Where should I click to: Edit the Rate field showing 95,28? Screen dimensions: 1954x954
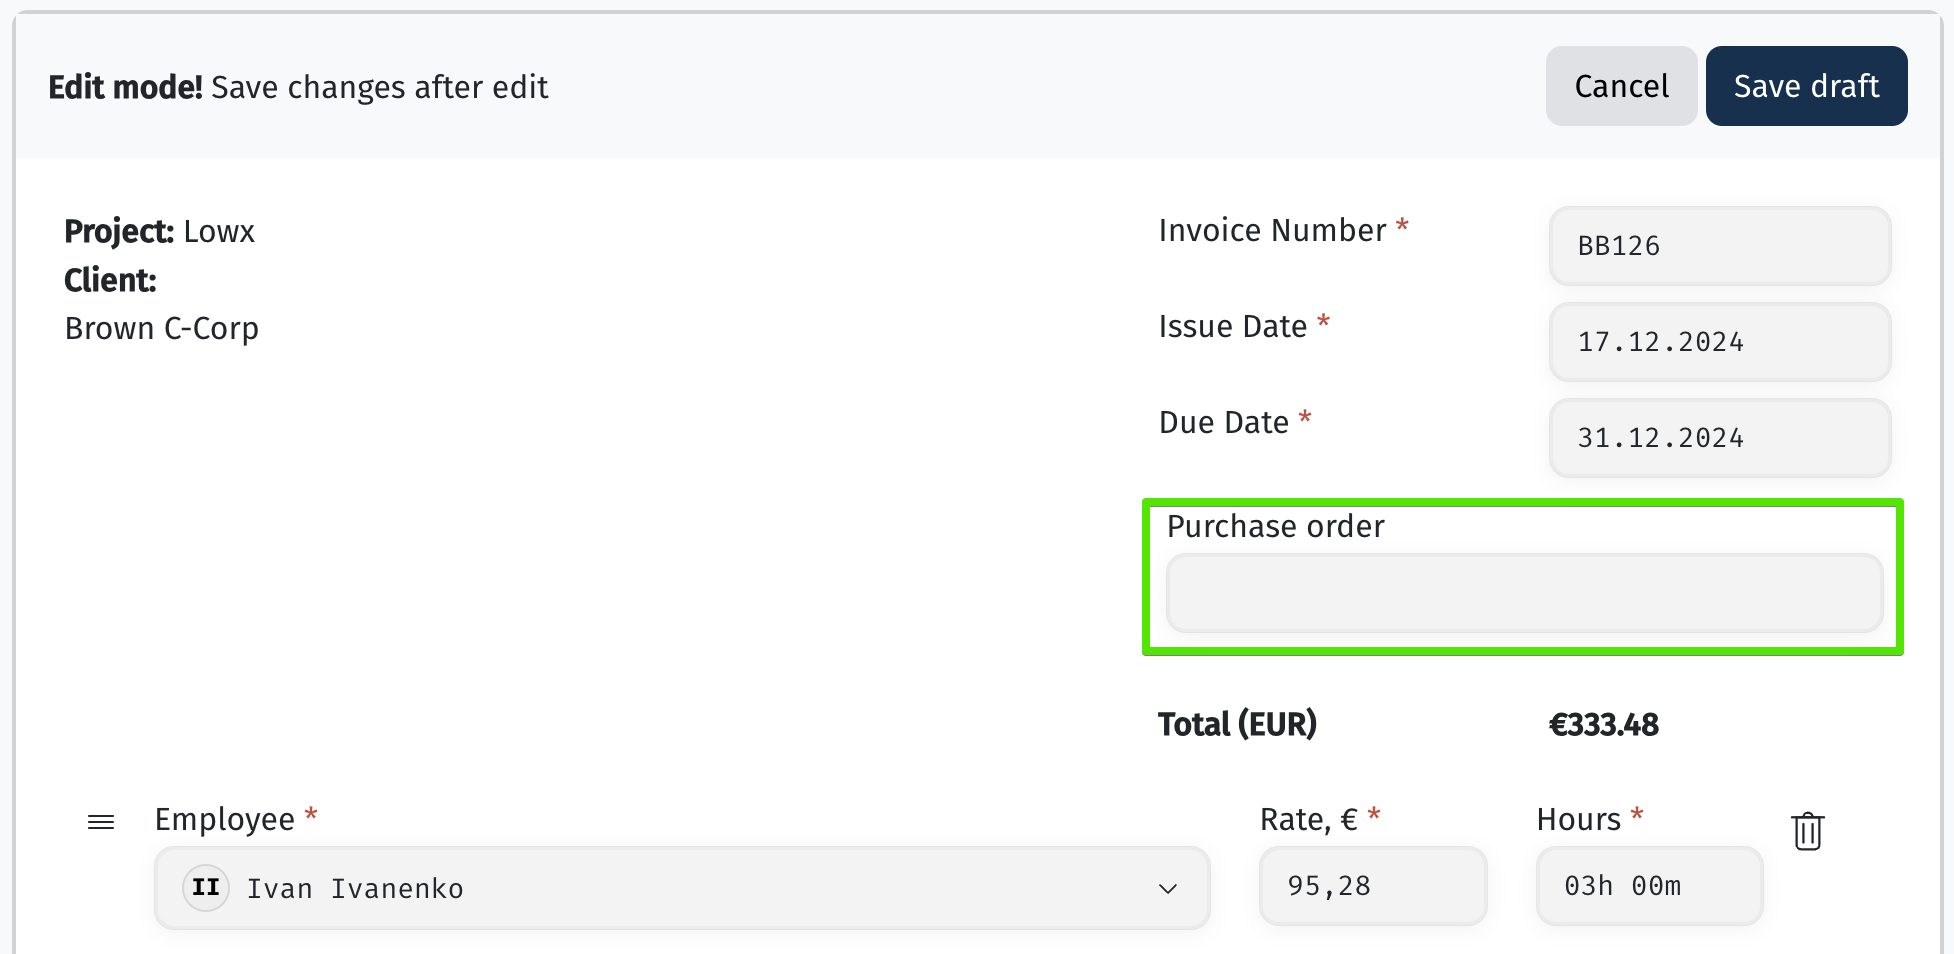(1373, 886)
